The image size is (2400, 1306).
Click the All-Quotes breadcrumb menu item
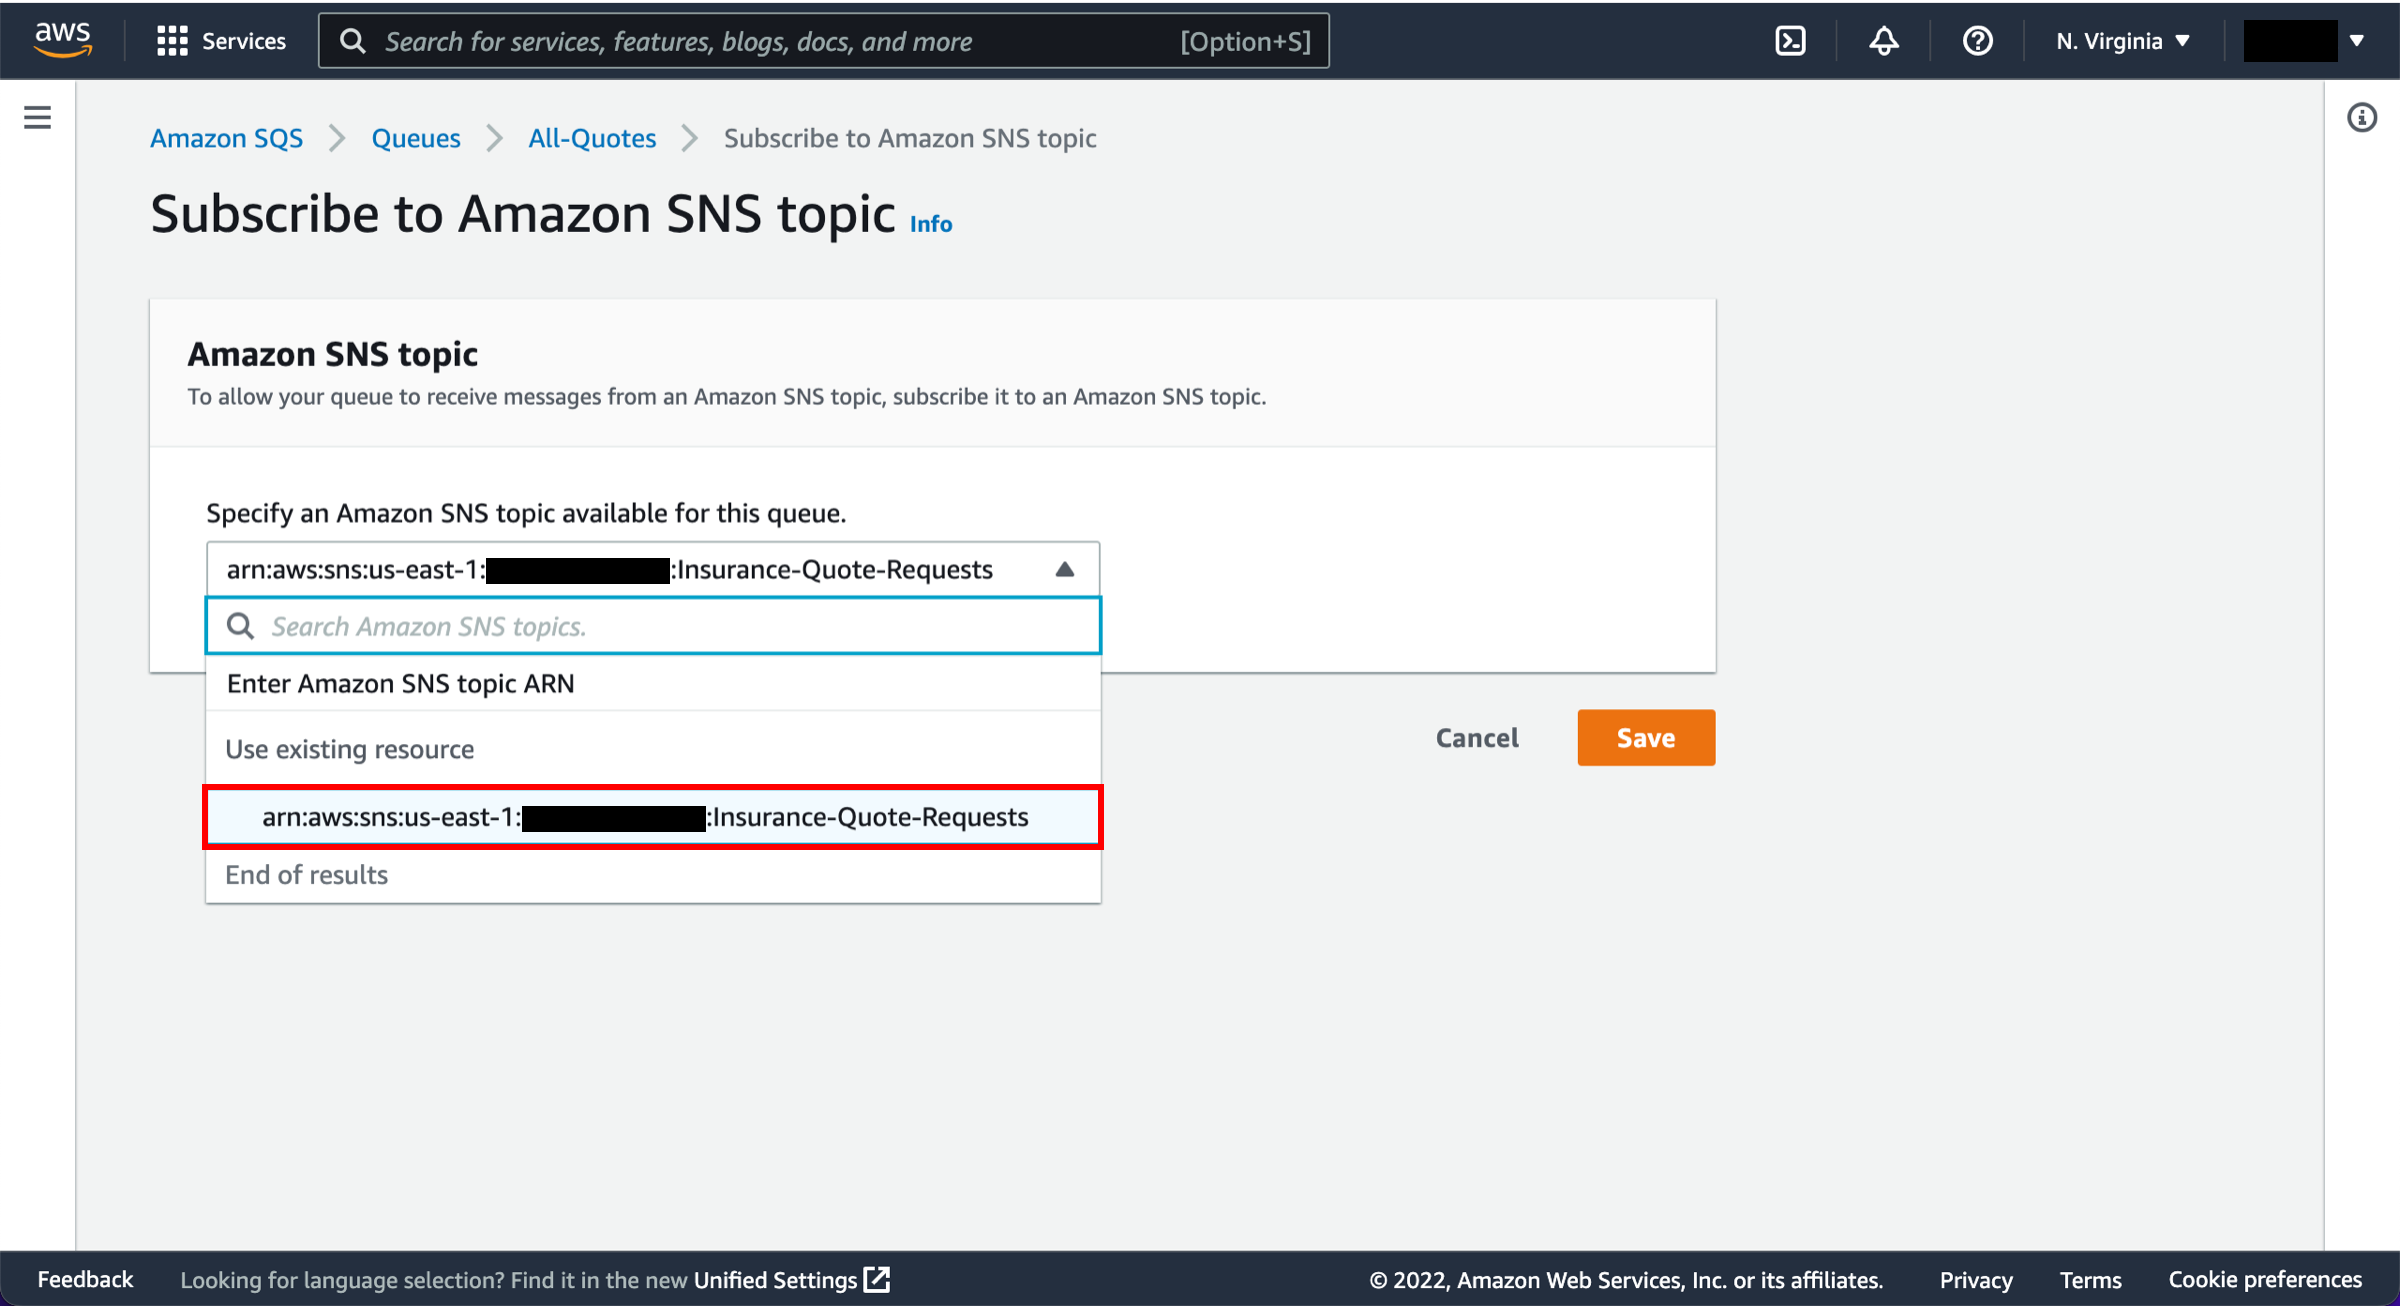click(x=593, y=138)
